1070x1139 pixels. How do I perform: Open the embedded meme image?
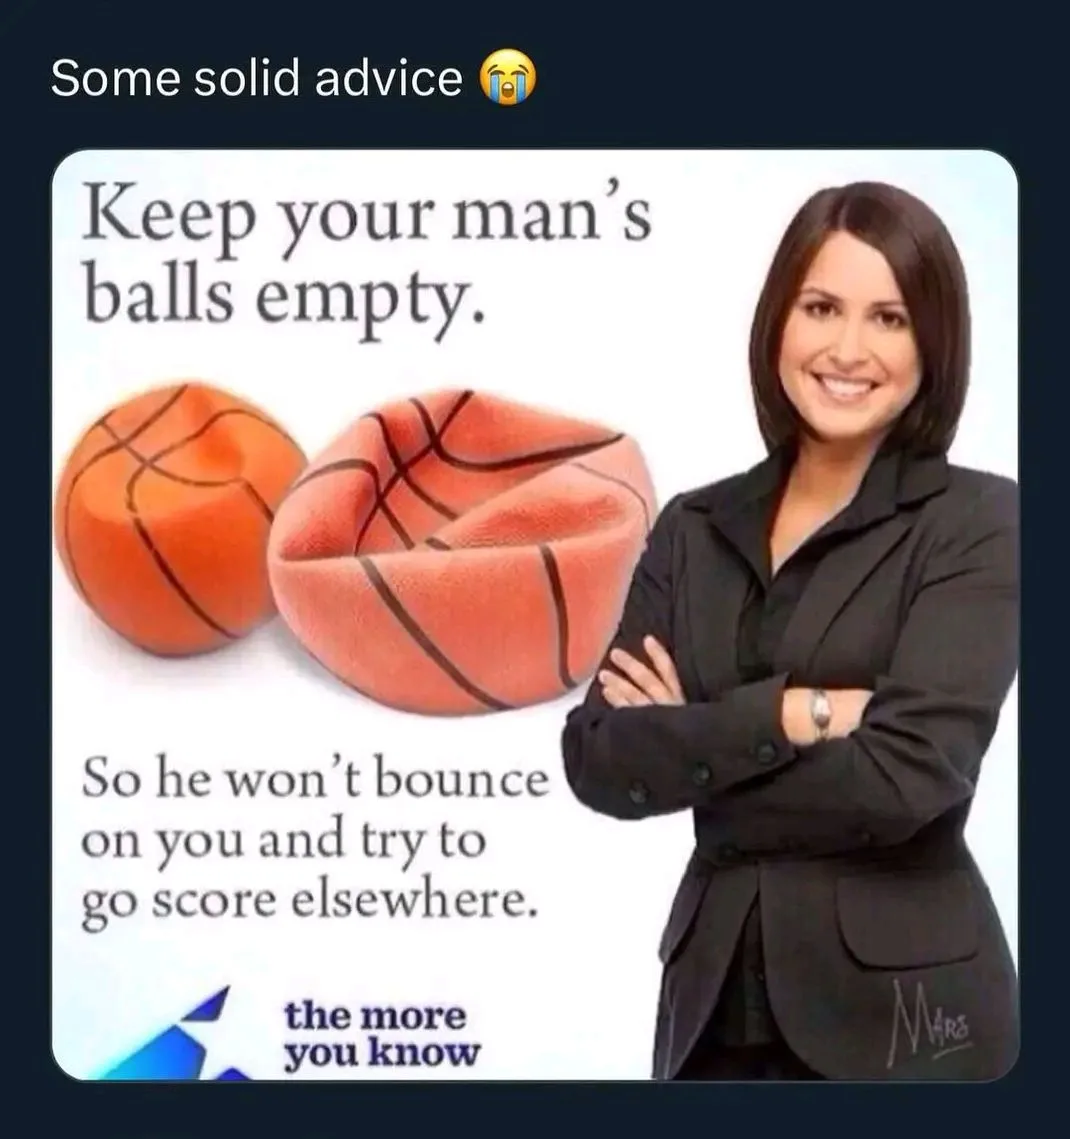point(535,615)
